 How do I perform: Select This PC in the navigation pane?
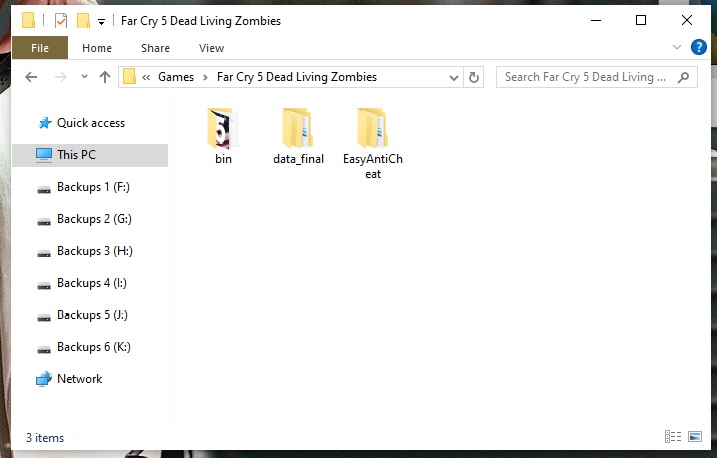pos(91,155)
